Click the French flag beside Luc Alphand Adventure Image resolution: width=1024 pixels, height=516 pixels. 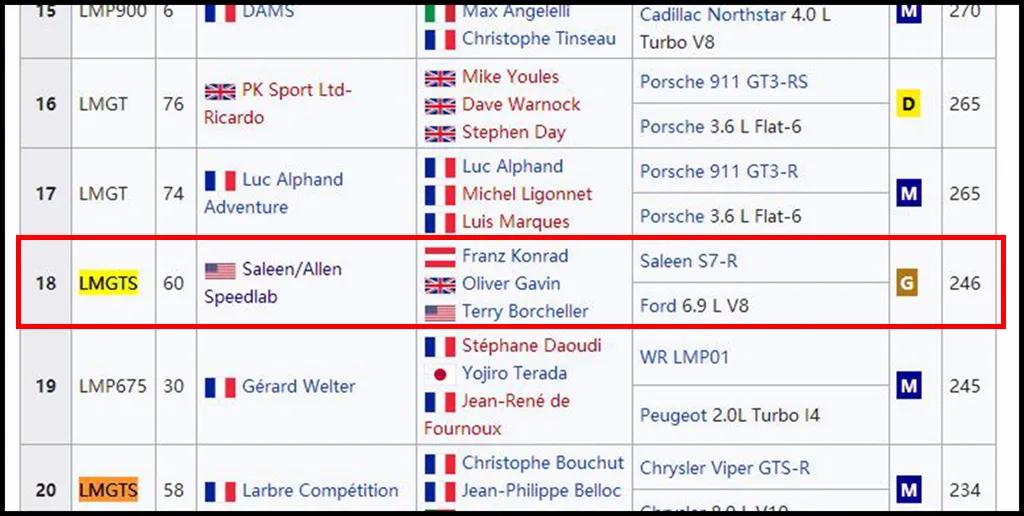coord(220,181)
